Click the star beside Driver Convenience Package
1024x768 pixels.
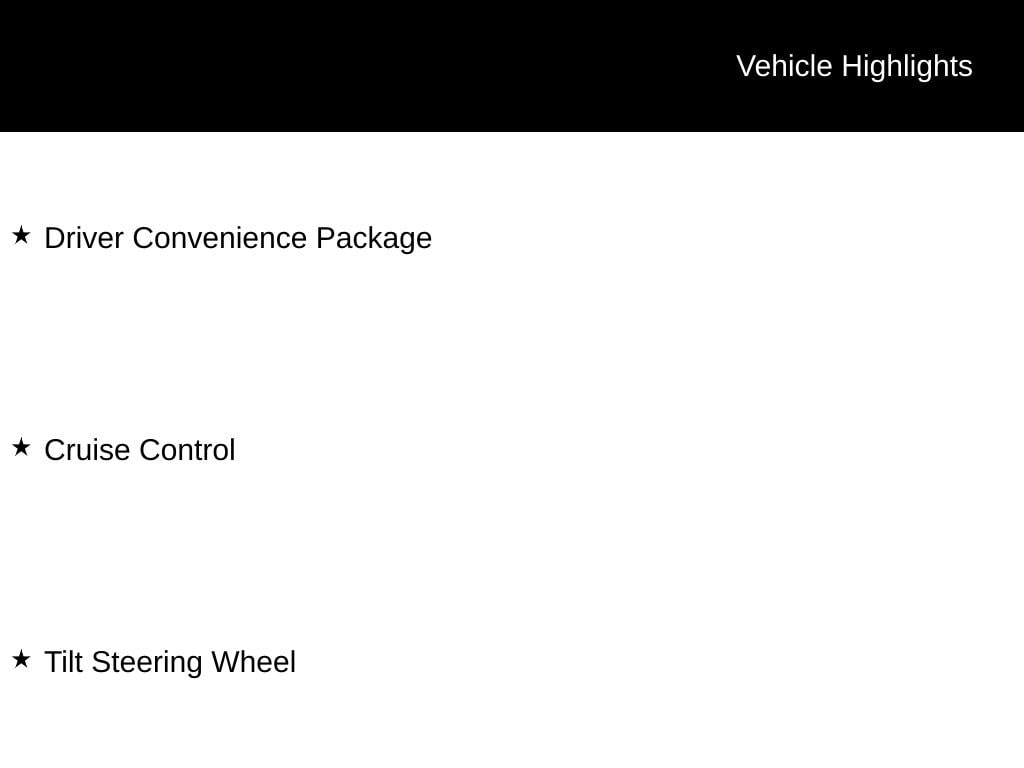(x=21, y=235)
